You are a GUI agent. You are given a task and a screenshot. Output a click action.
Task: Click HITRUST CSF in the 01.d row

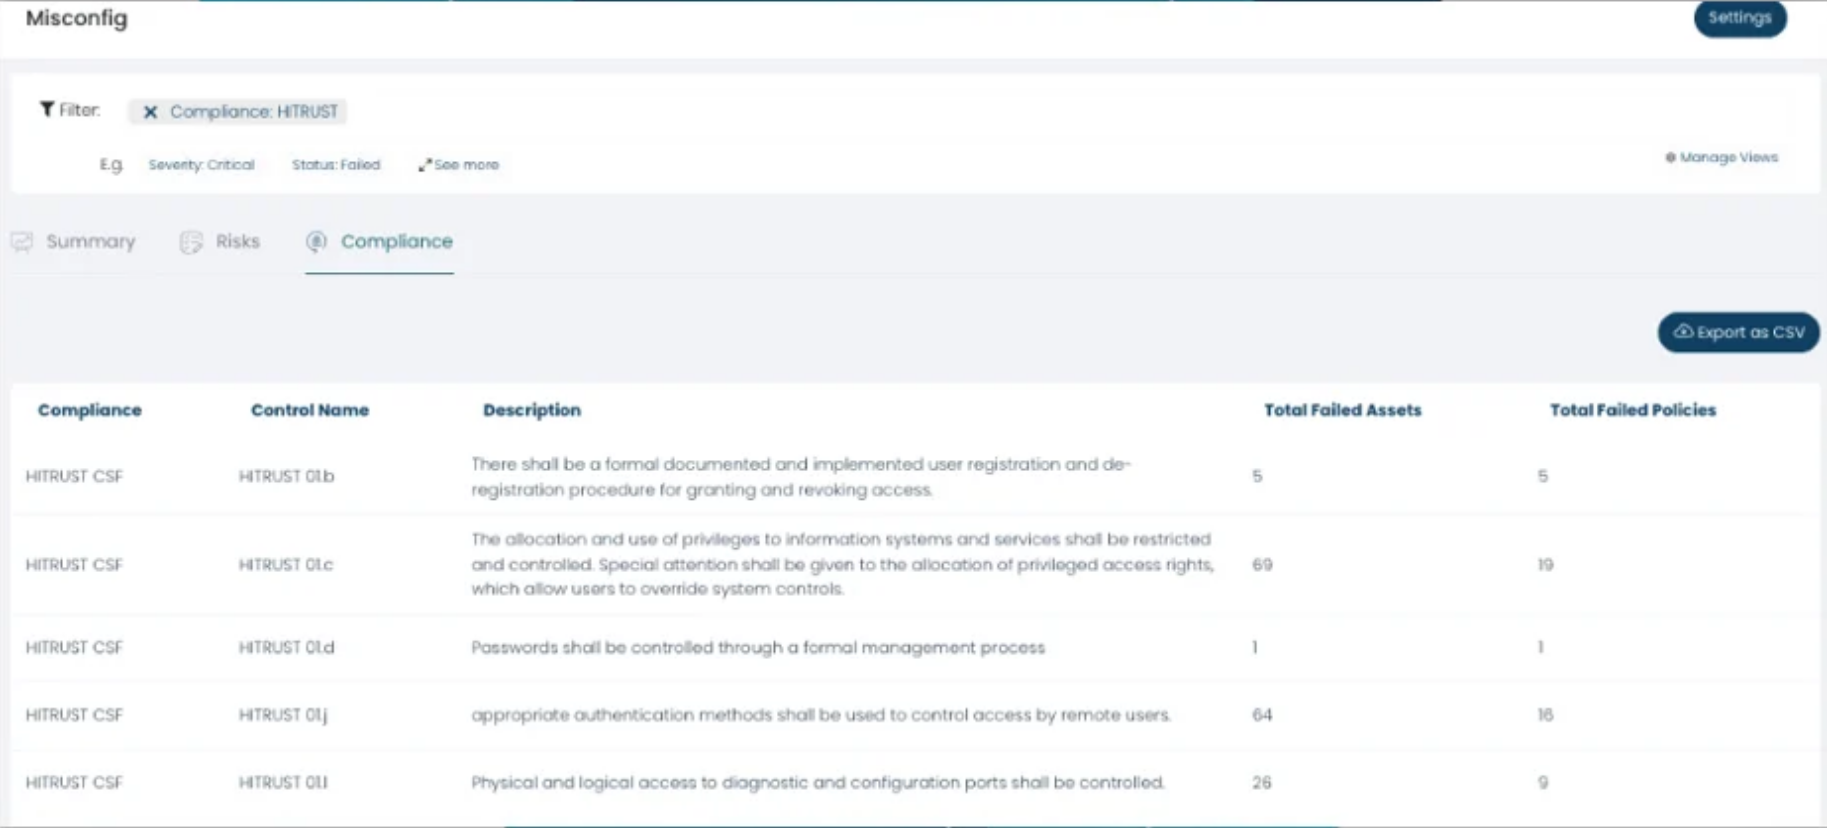[74, 648]
